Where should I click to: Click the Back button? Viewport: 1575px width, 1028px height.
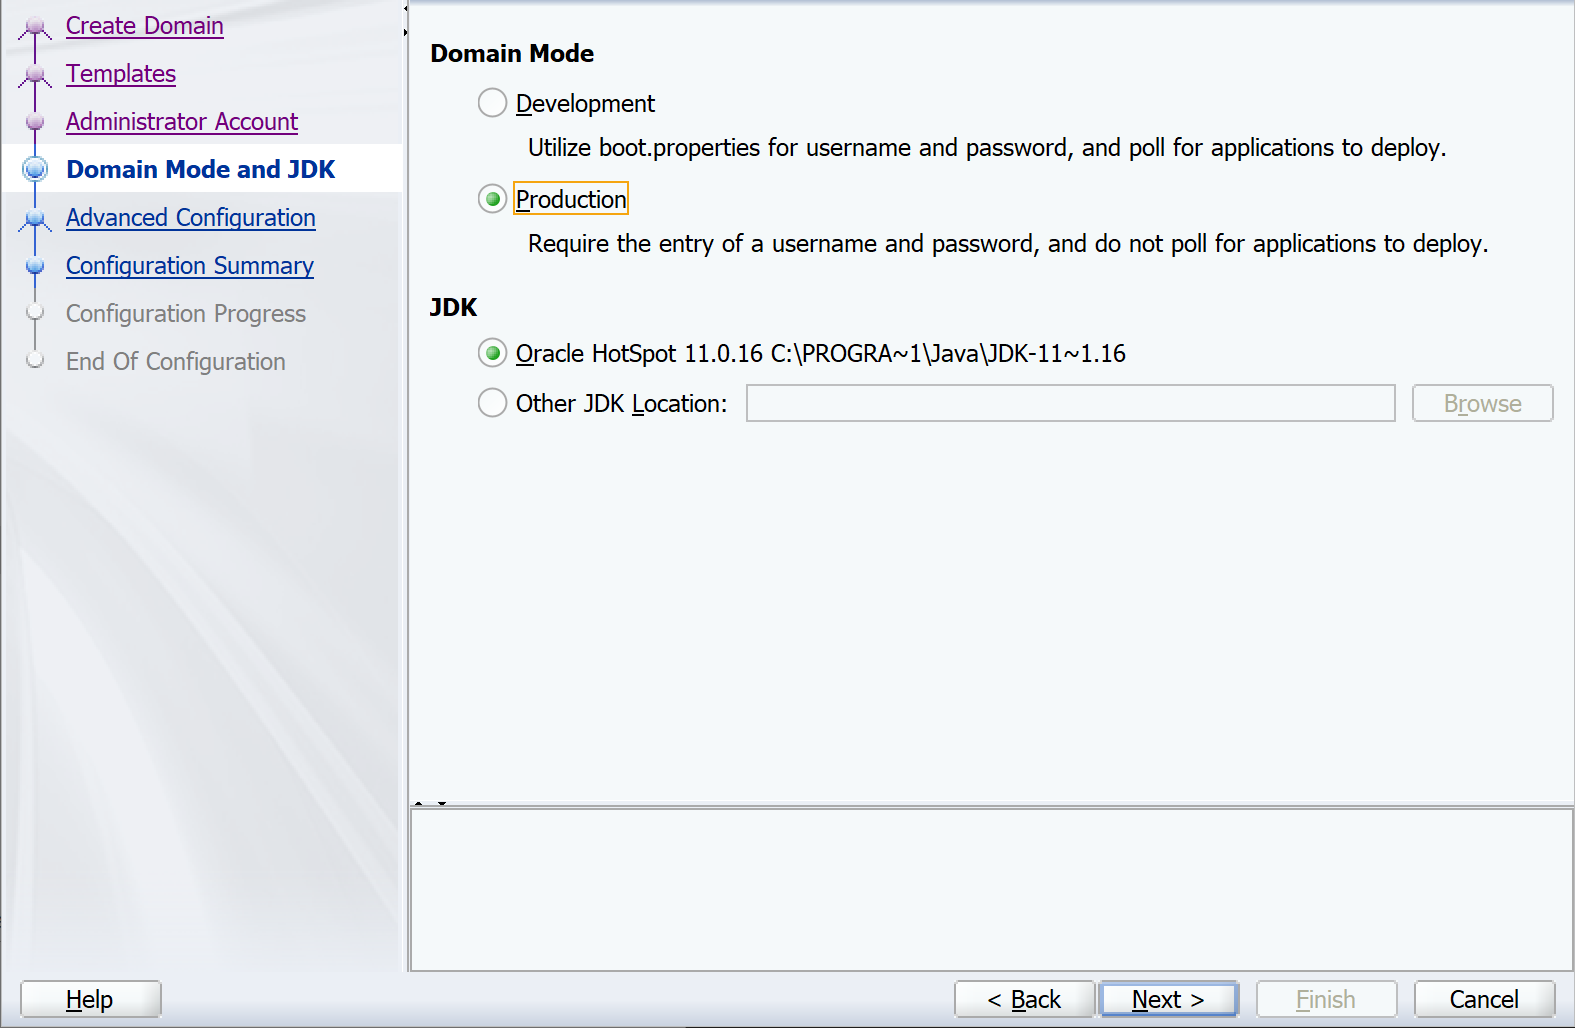tap(1024, 999)
